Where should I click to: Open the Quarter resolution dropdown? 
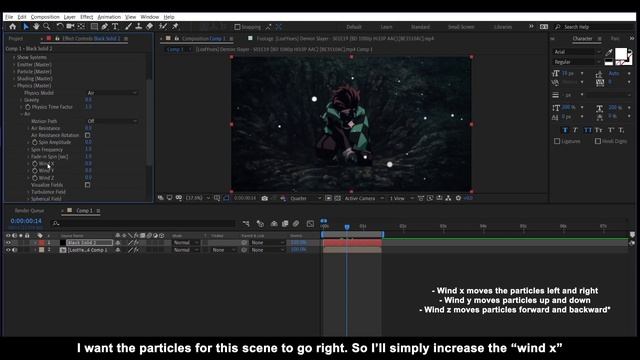point(305,198)
